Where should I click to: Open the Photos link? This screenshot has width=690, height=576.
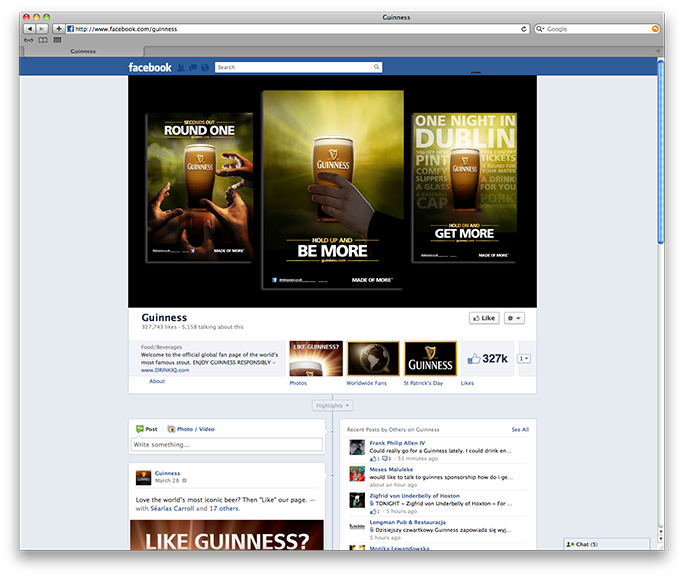298,383
